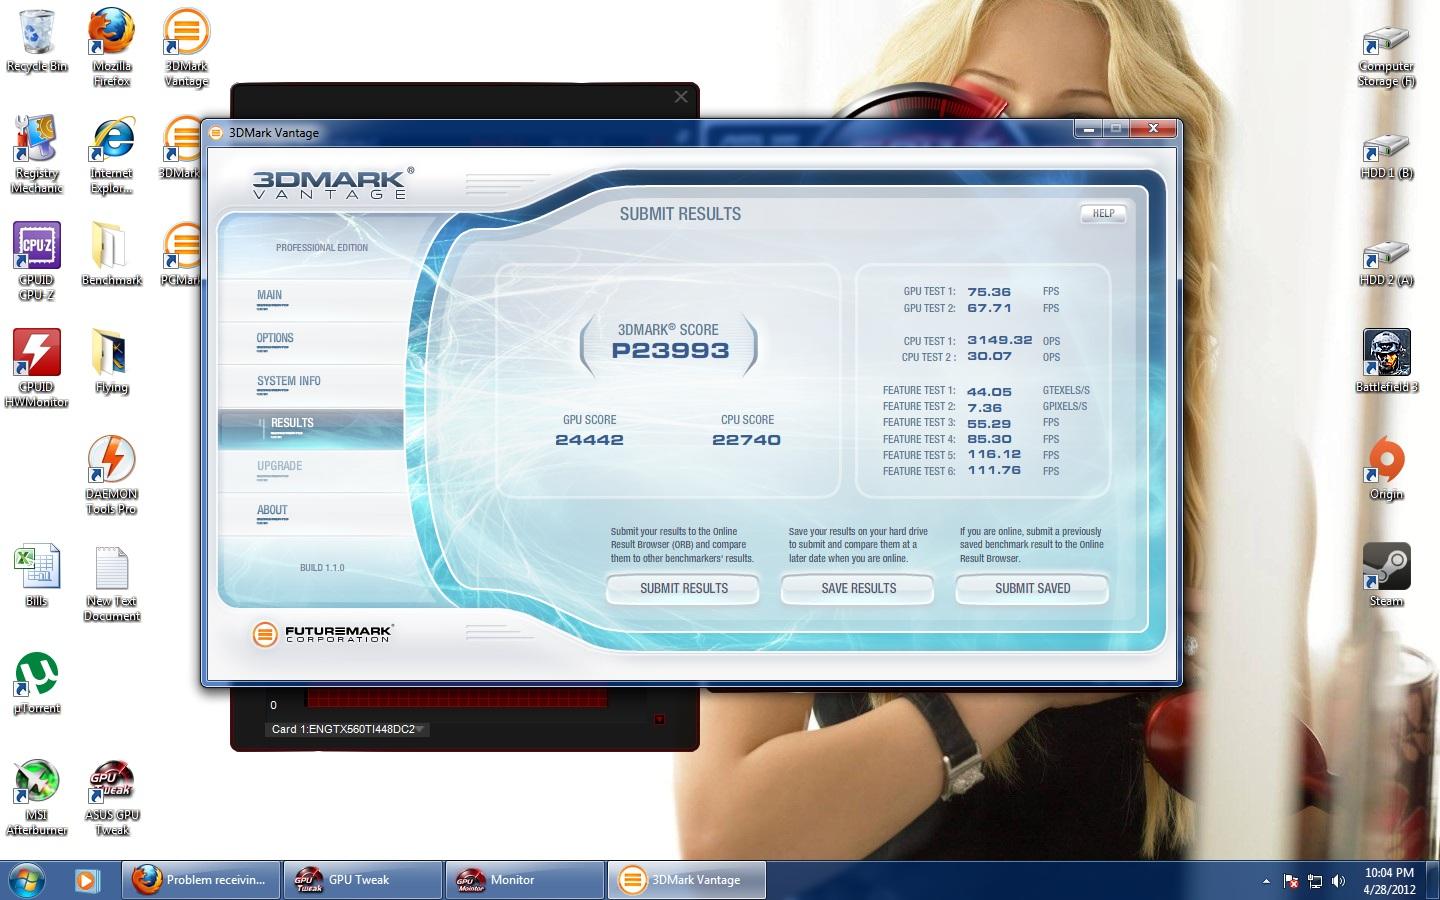The image size is (1440, 900).
Task: Click GPU Test 1 value 75.36
Action: (989, 292)
